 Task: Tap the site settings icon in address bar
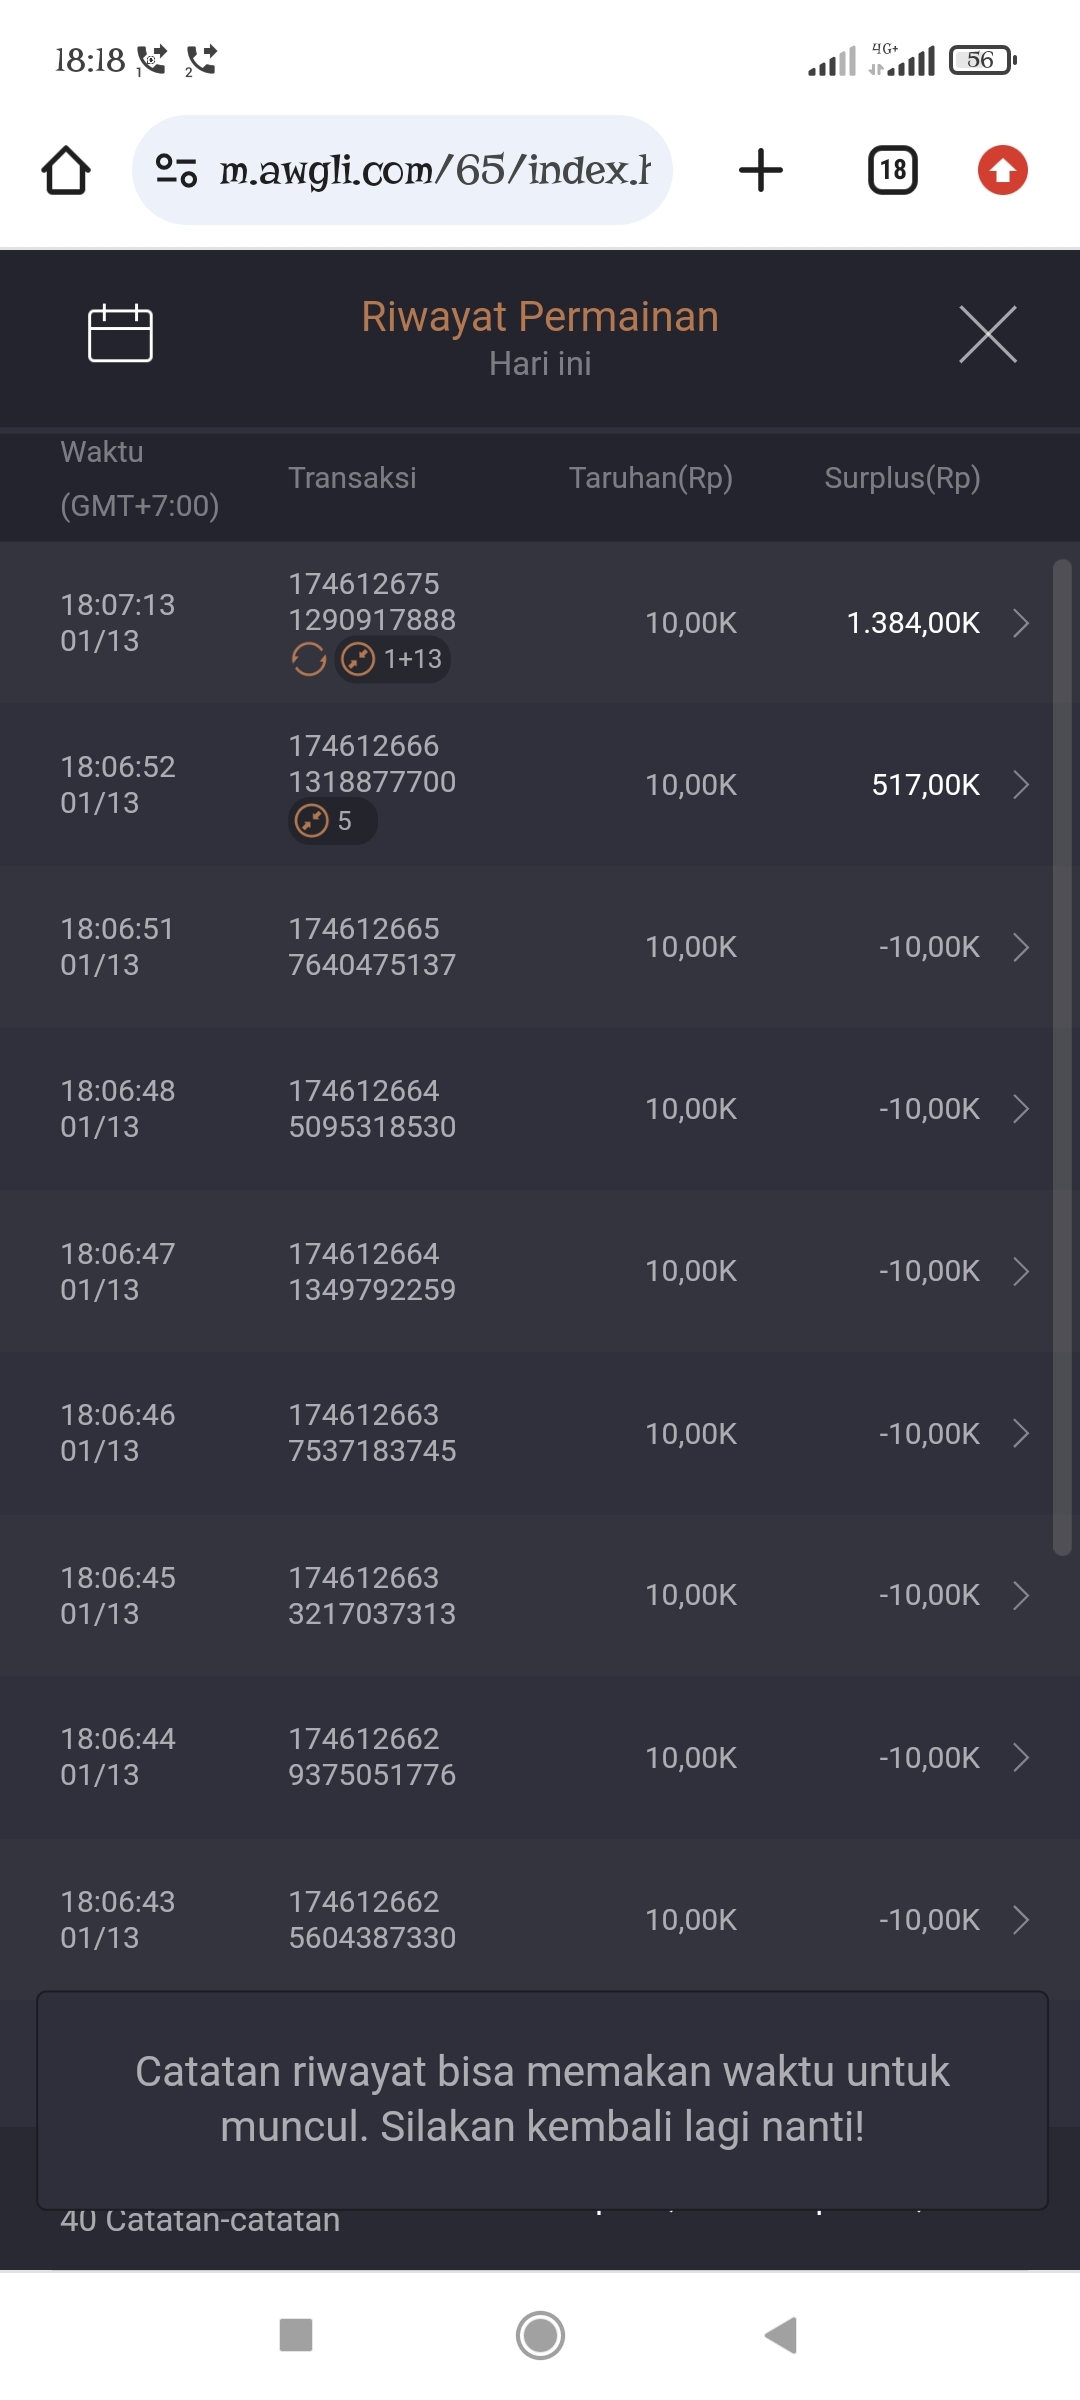[176, 170]
